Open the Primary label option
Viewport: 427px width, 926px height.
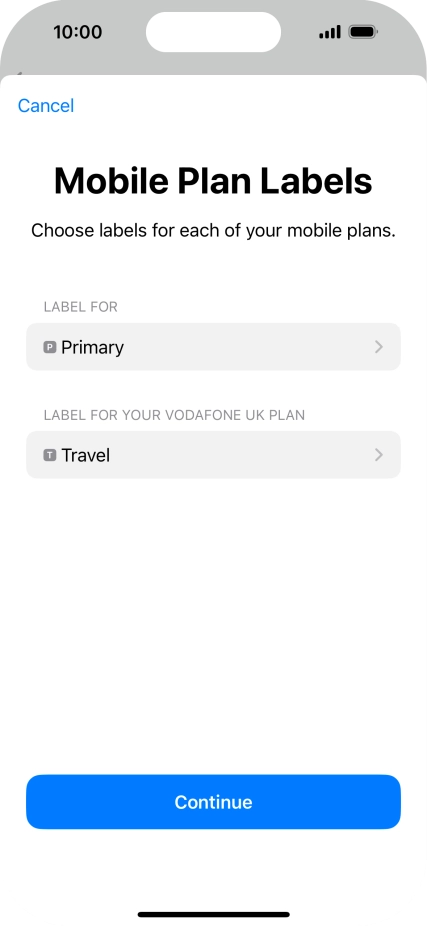coord(213,347)
